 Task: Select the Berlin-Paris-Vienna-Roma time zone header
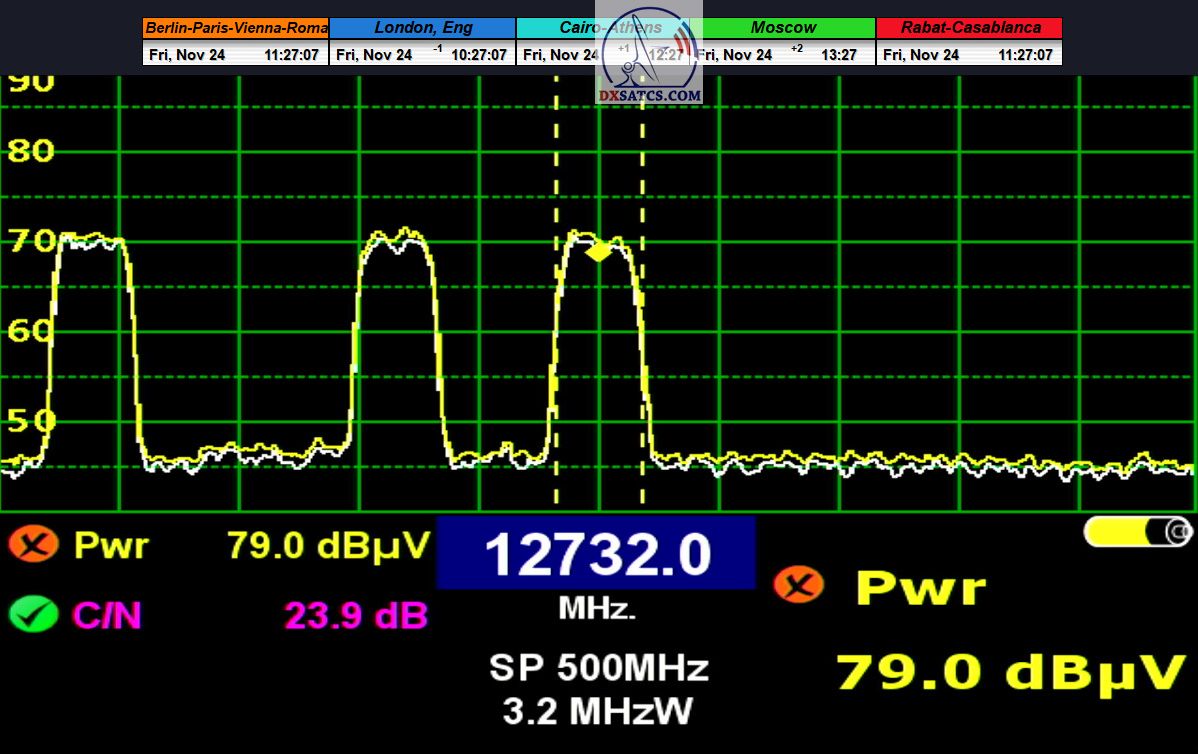pos(235,28)
